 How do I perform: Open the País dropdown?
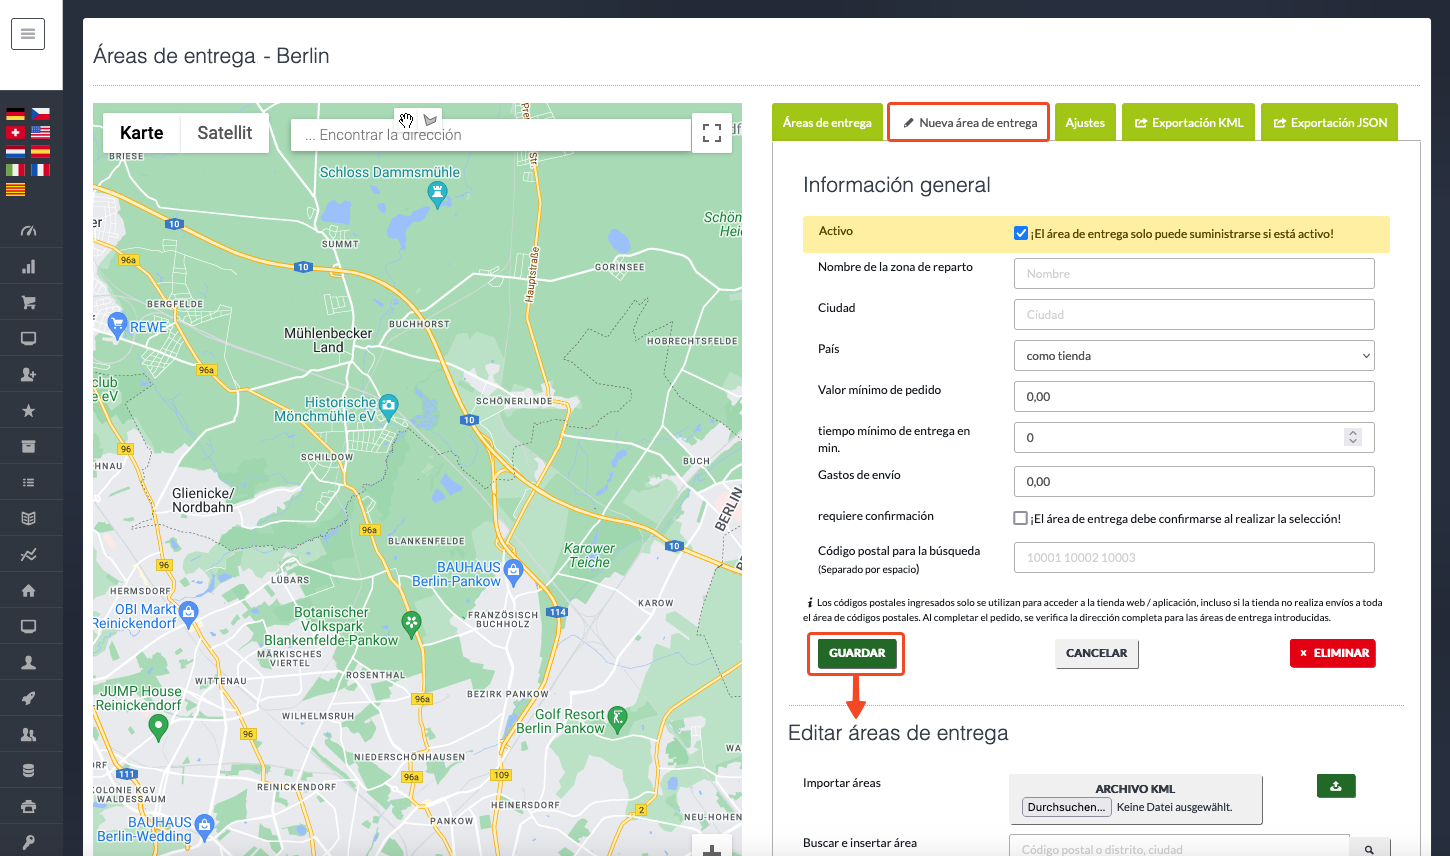click(x=1194, y=356)
